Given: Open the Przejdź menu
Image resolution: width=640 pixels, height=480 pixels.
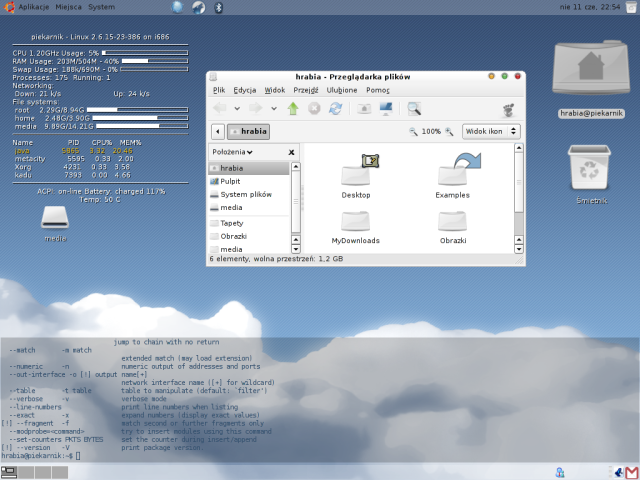Looking at the screenshot, I should tap(306, 90).
